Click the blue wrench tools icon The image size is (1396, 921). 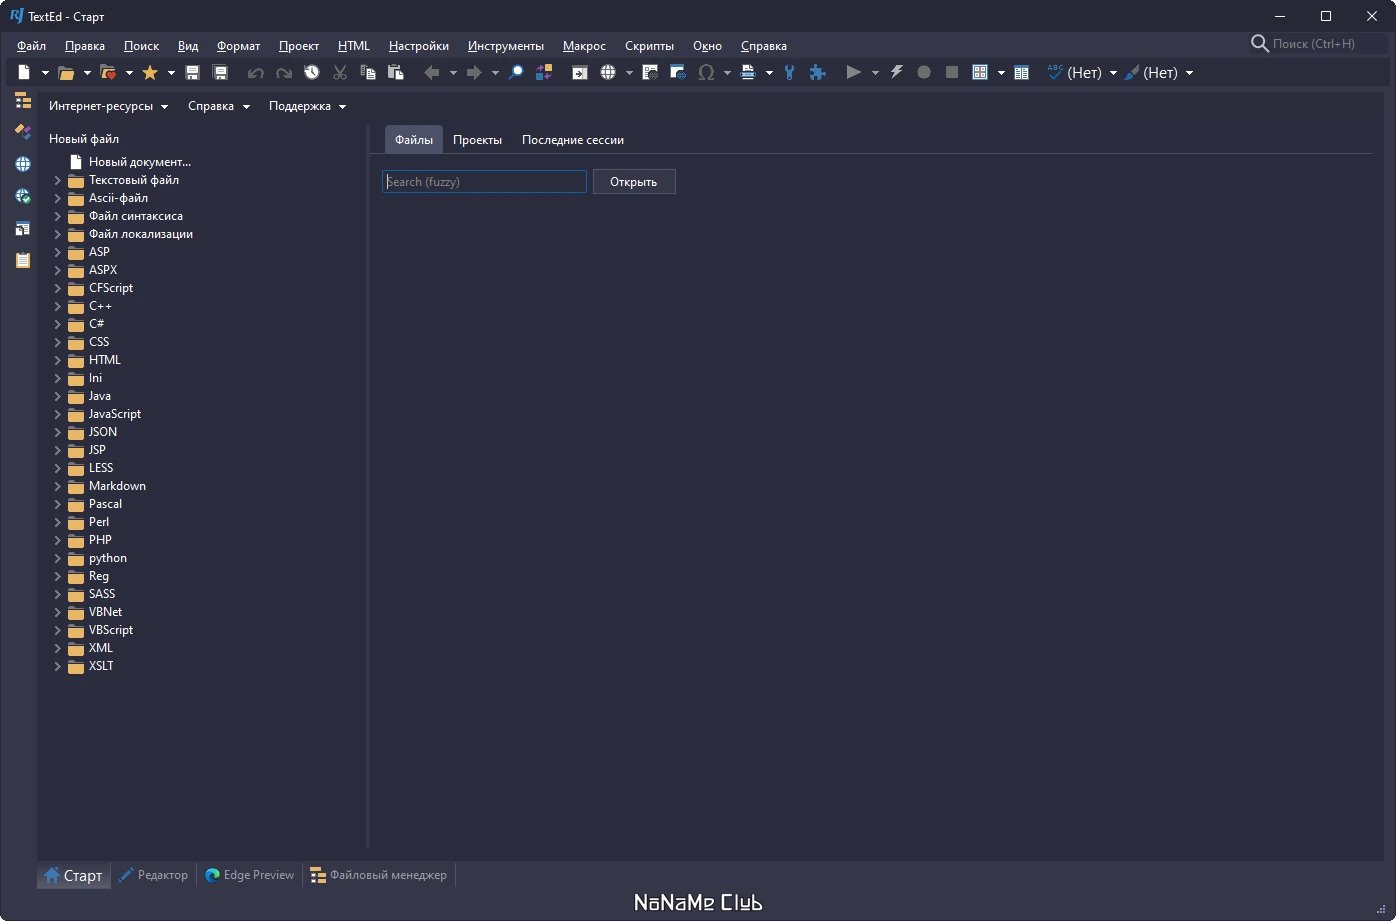tap(790, 73)
